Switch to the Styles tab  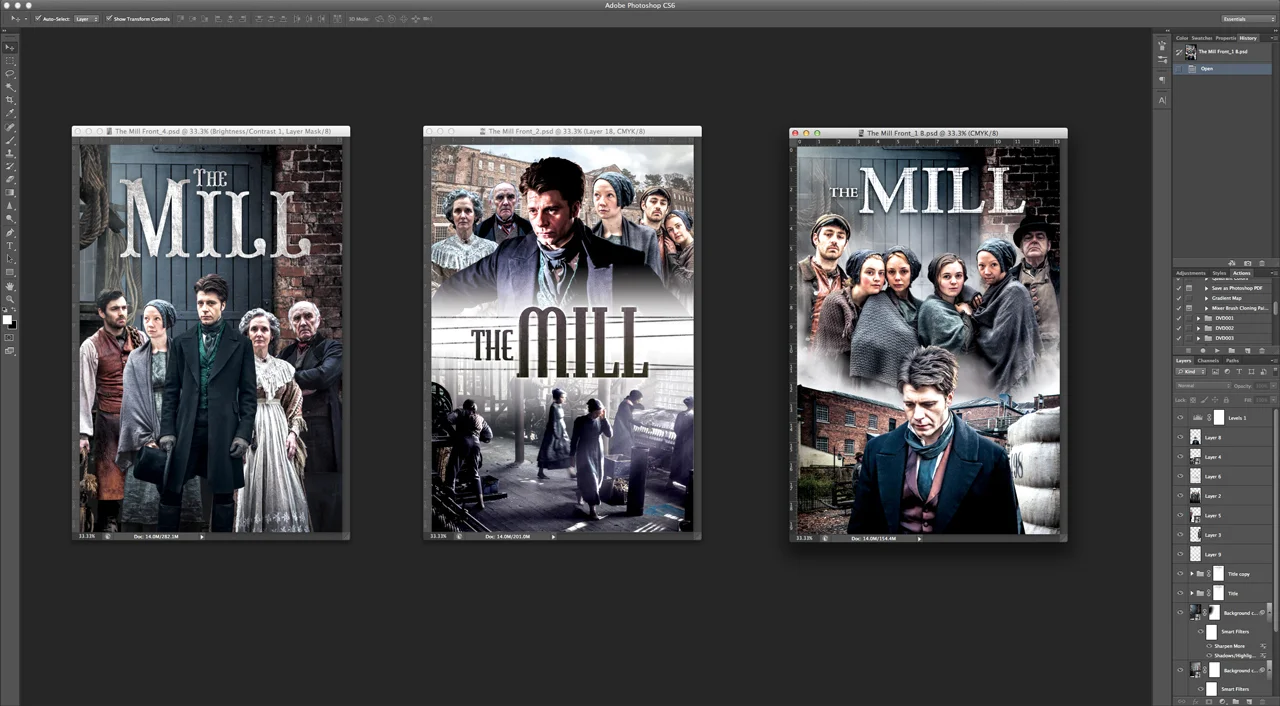point(1219,273)
